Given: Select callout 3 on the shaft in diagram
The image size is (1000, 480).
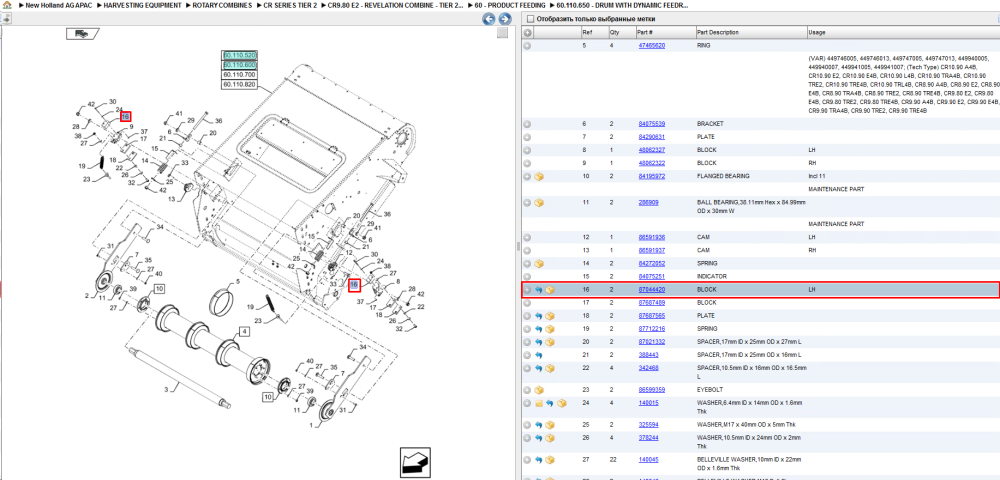Looking at the screenshot, I should pyautogui.click(x=166, y=389).
